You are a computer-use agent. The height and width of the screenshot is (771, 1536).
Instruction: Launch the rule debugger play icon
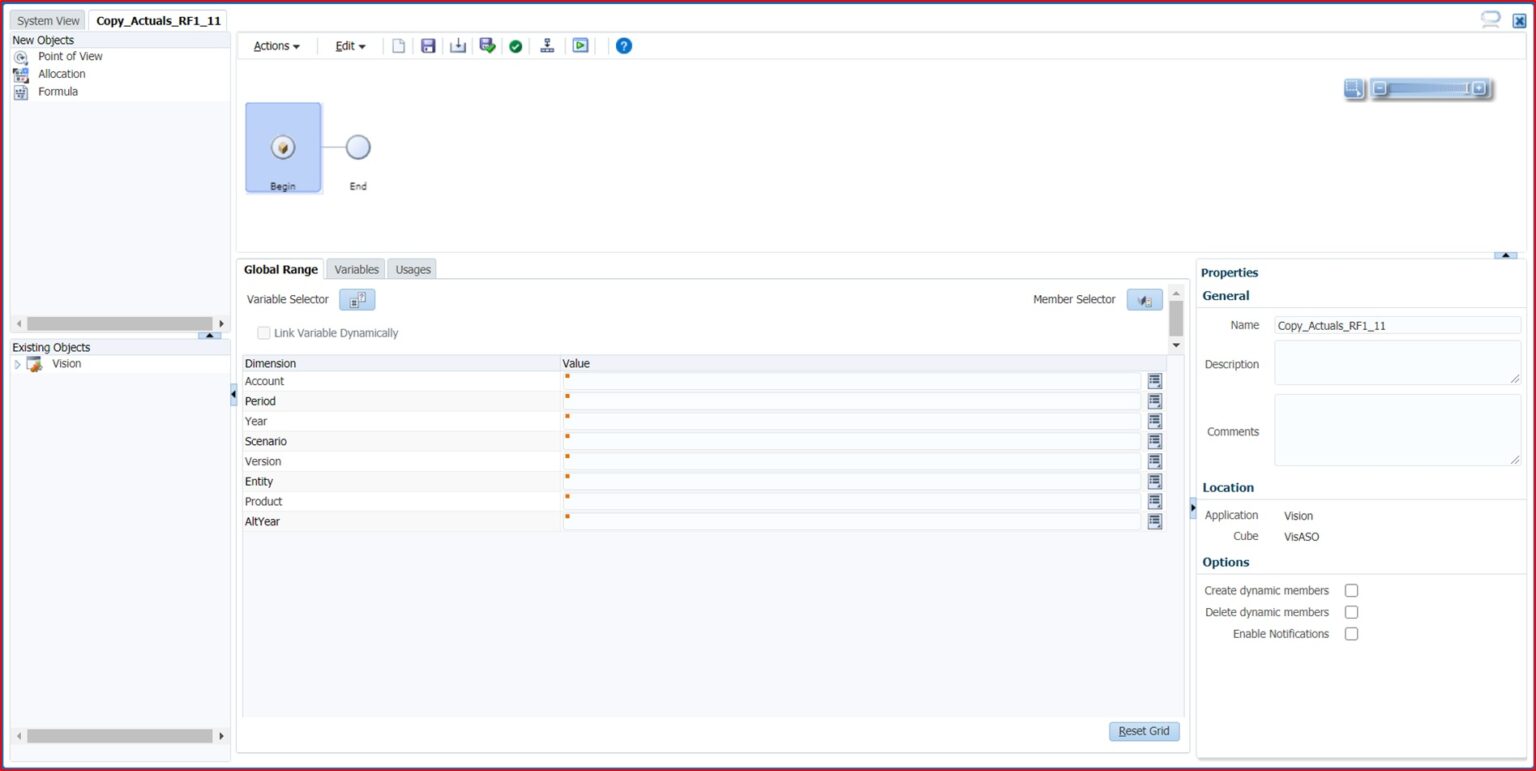coord(580,45)
